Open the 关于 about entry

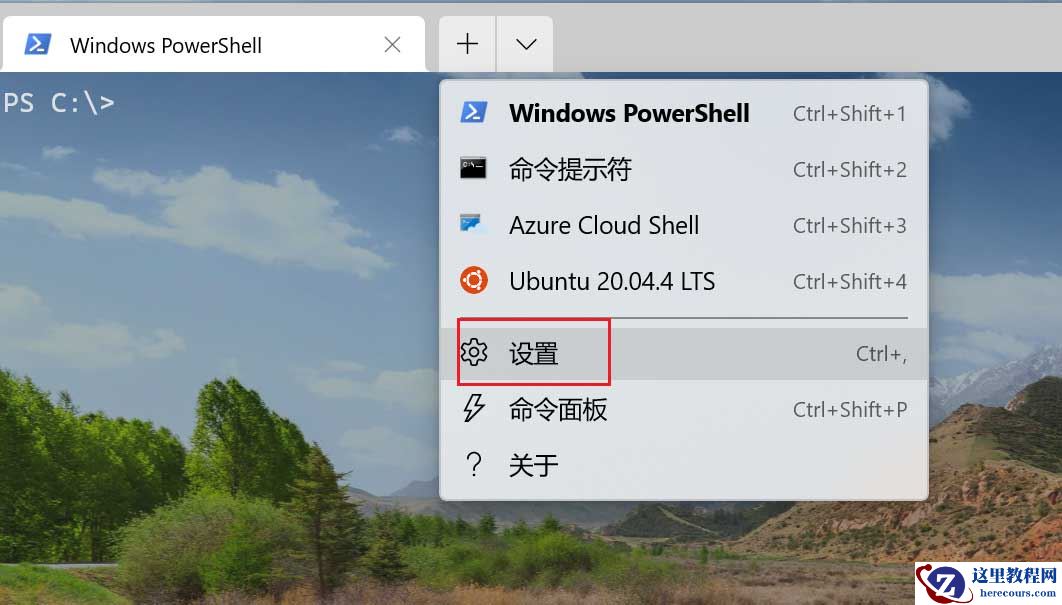point(533,463)
